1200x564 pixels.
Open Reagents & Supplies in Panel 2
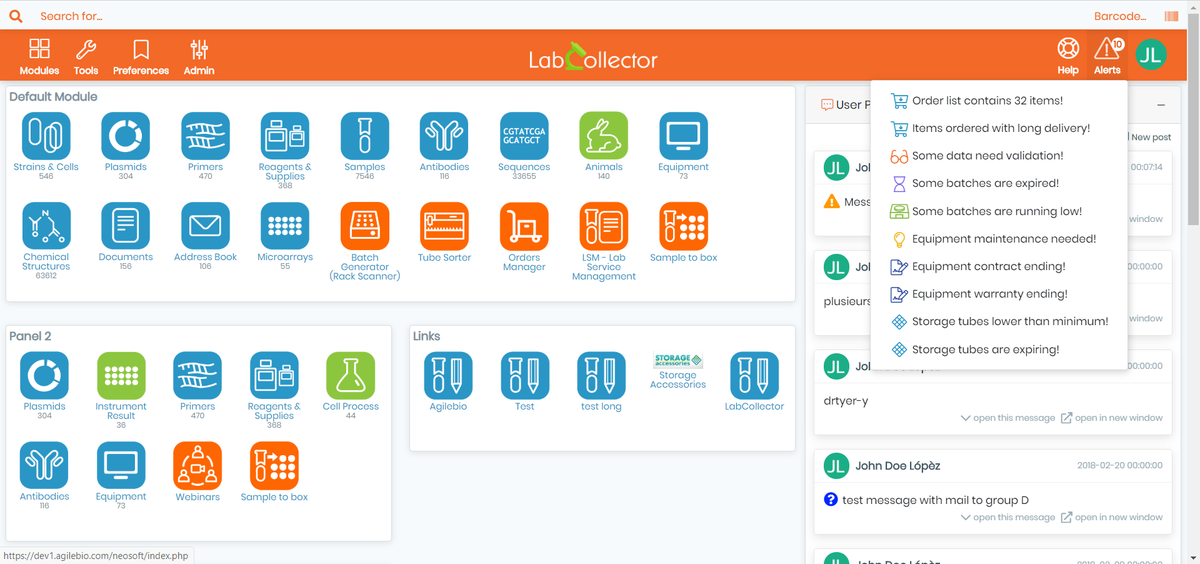coord(274,376)
